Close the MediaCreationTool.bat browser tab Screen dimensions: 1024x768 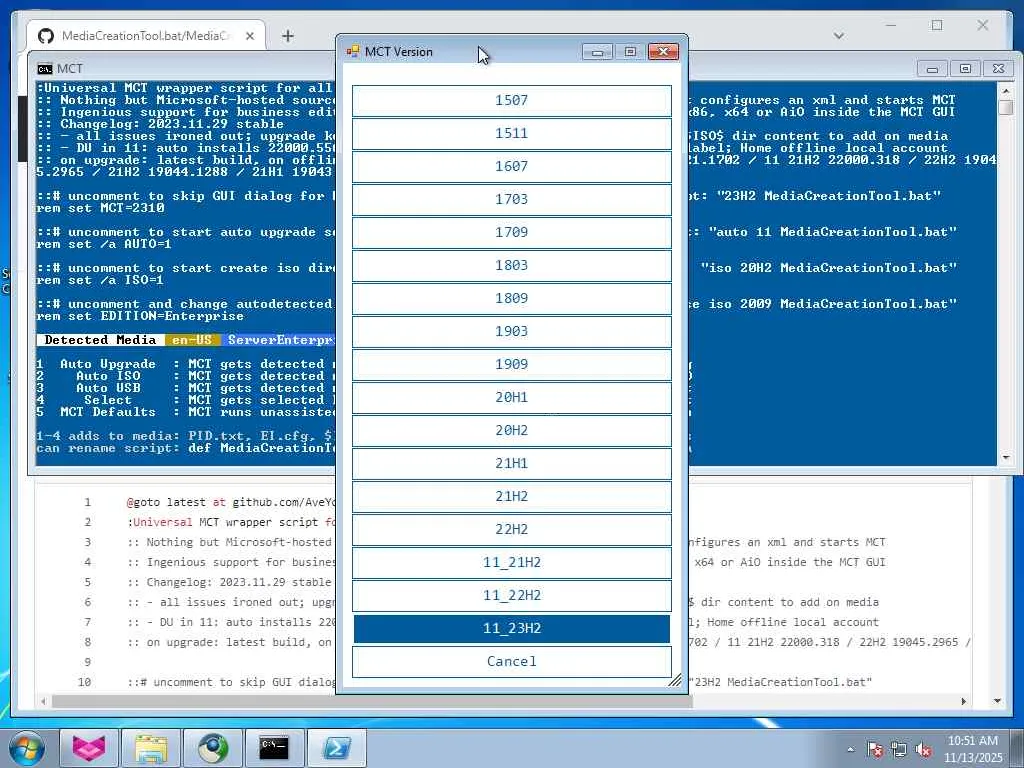click(249, 37)
